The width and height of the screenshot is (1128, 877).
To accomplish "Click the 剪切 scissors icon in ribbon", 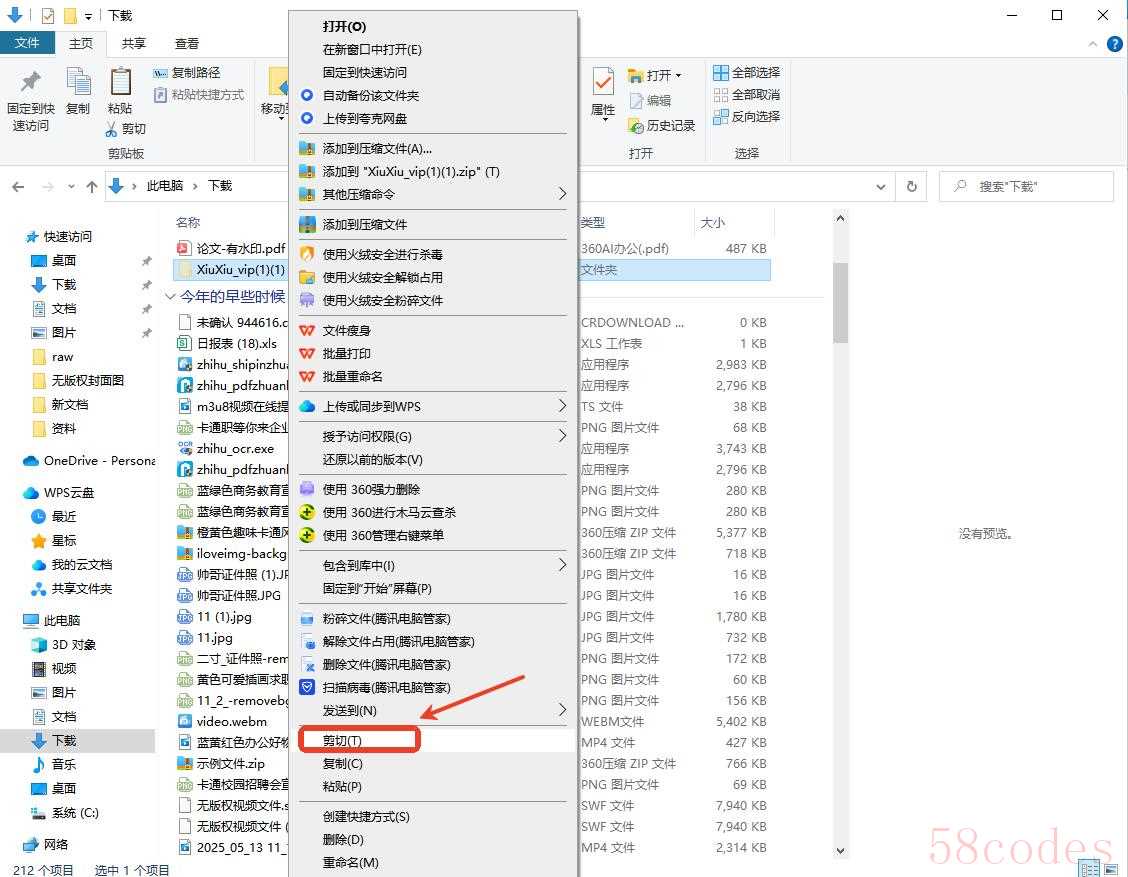I will 112,129.
